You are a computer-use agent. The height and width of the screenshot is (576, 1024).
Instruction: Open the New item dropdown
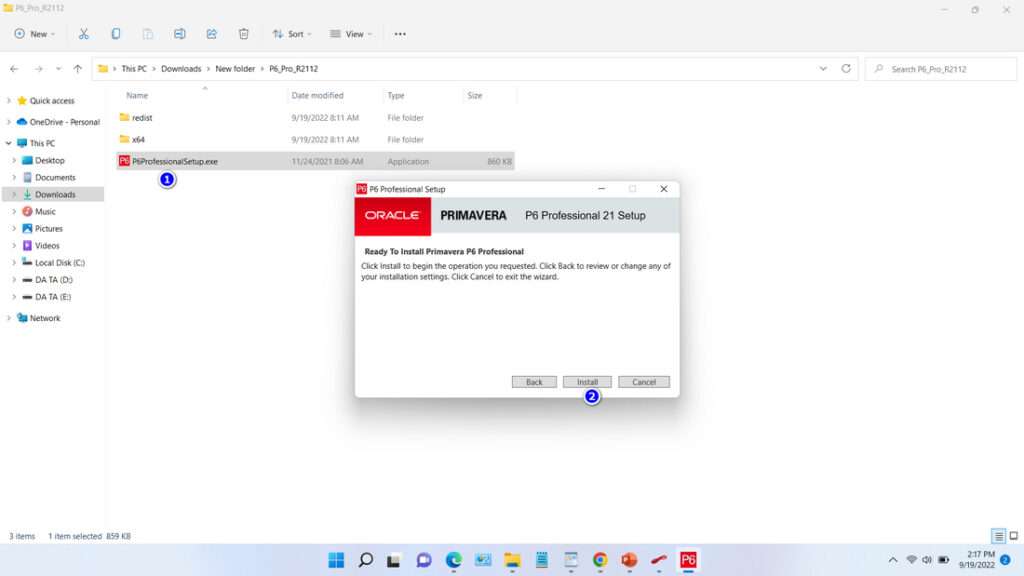(35, 34)
